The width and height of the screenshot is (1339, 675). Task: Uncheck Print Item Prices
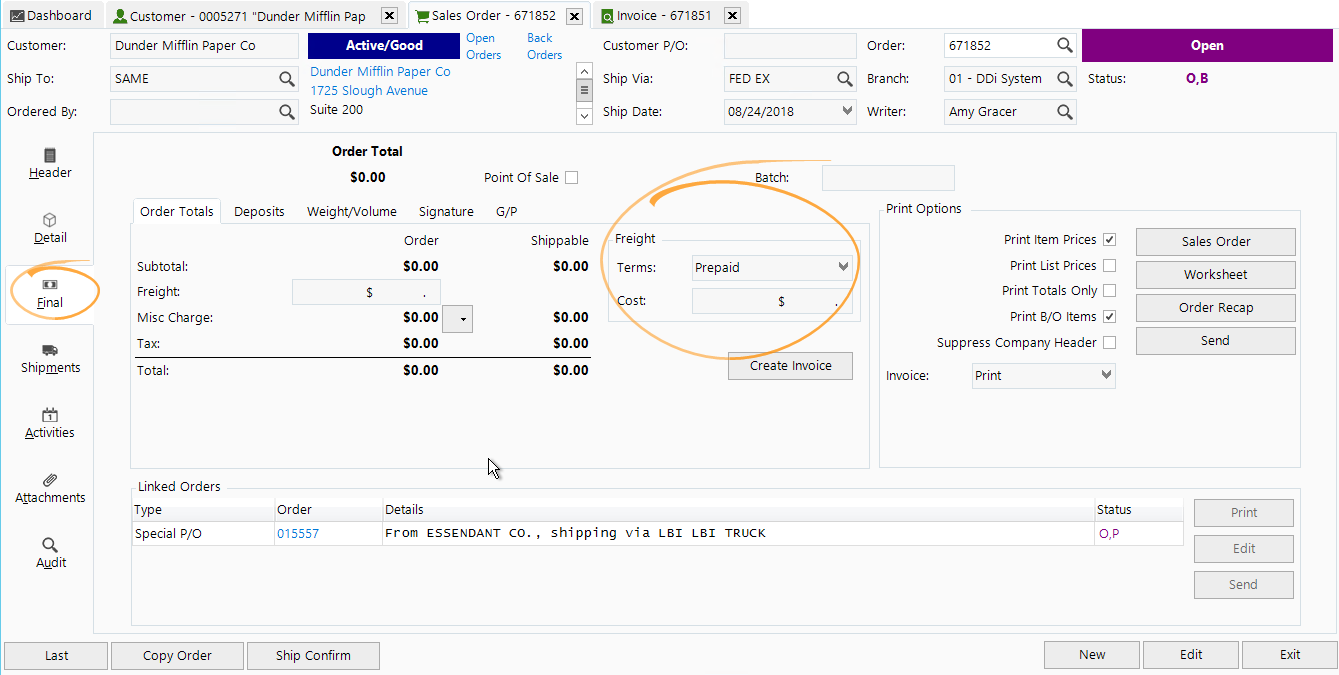[1110, 240]
